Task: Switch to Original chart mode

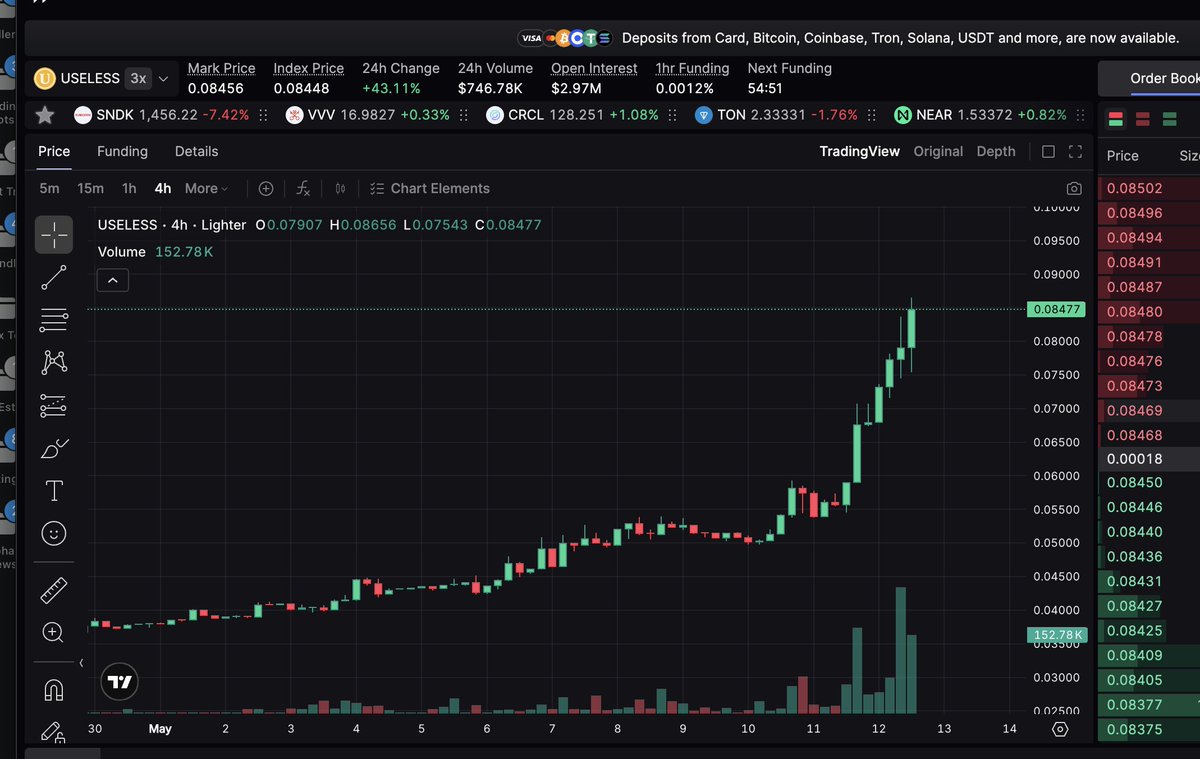Action: (938, 151)
